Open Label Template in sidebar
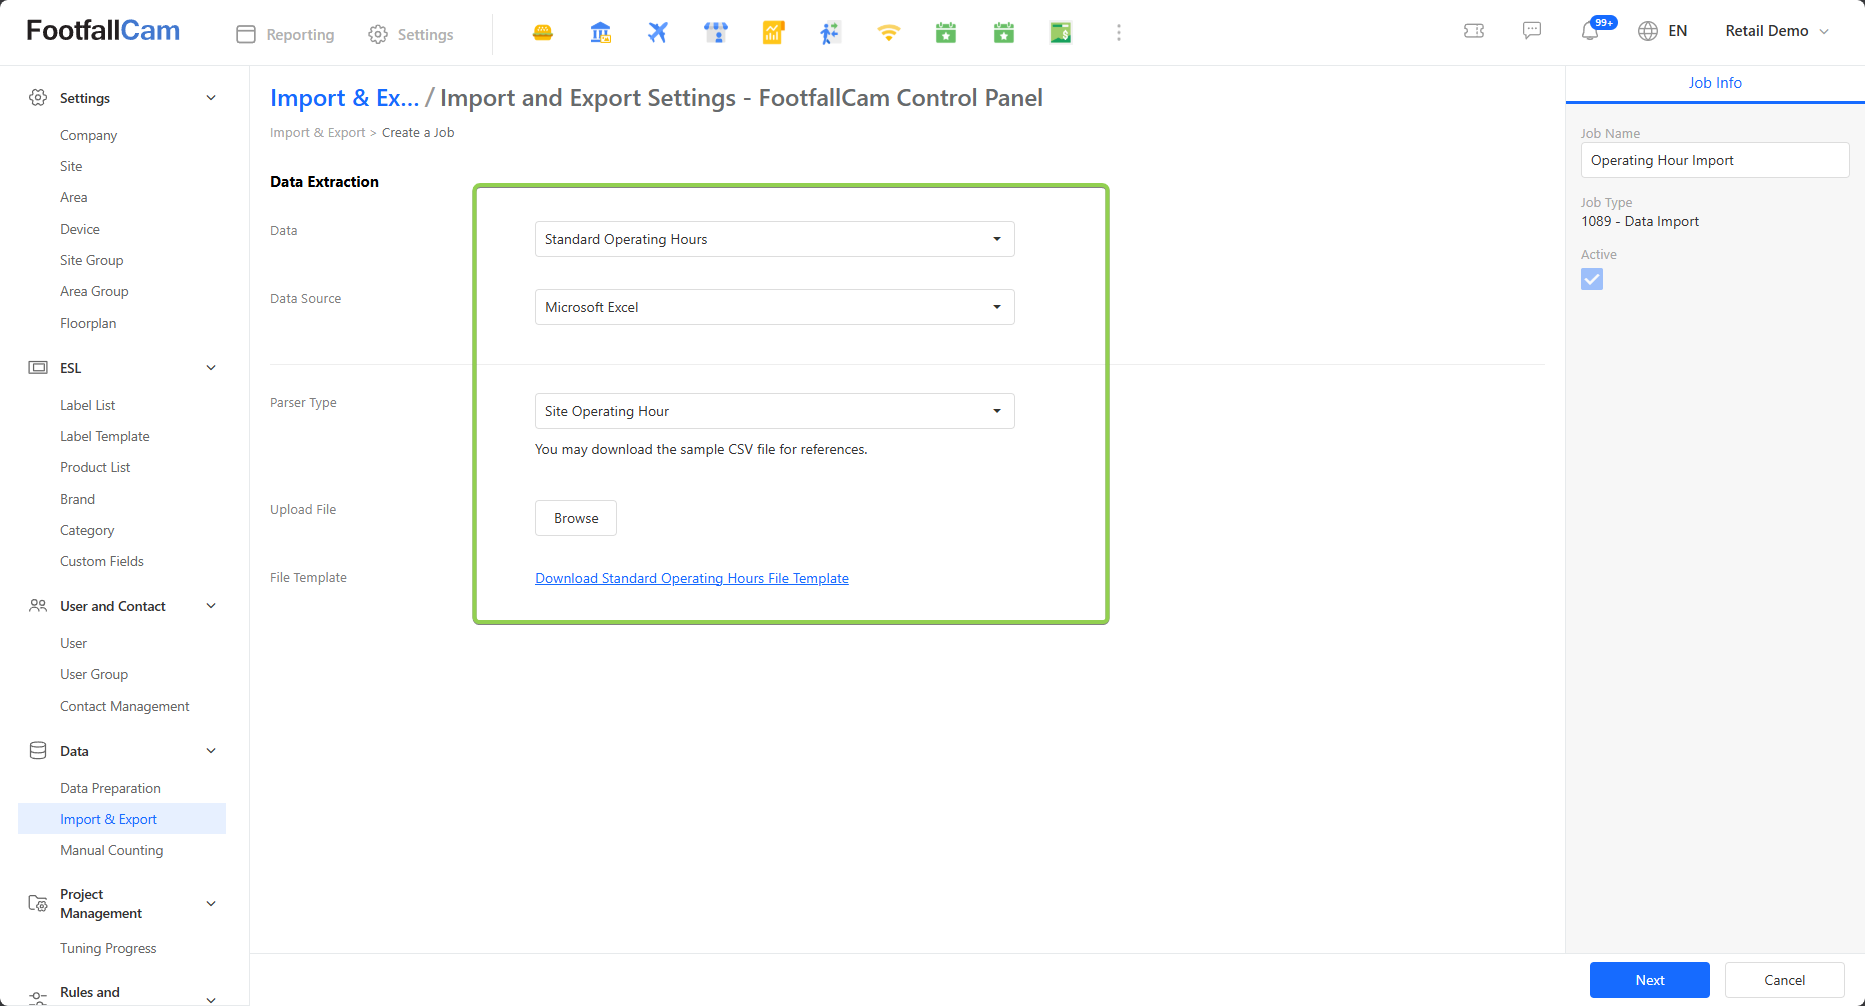Screen dimensions: 1865x1006 pos(105,436)
